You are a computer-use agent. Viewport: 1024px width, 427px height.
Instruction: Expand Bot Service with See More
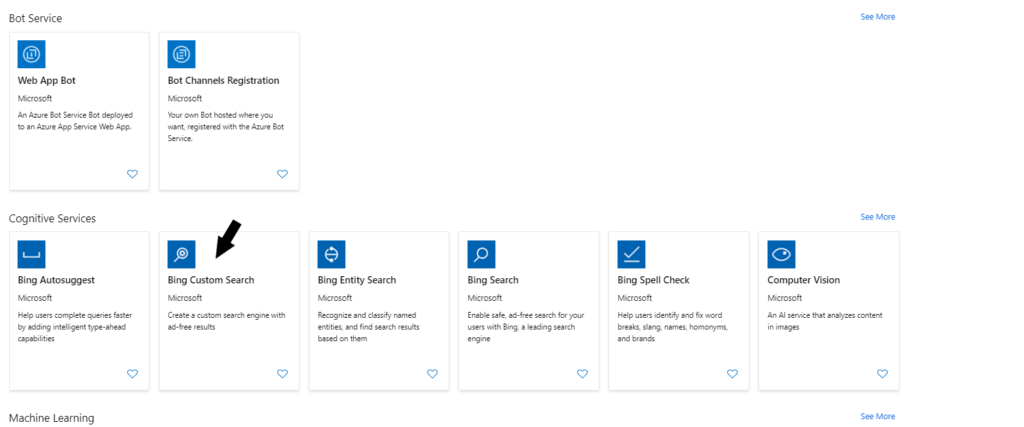click(877, 17)
